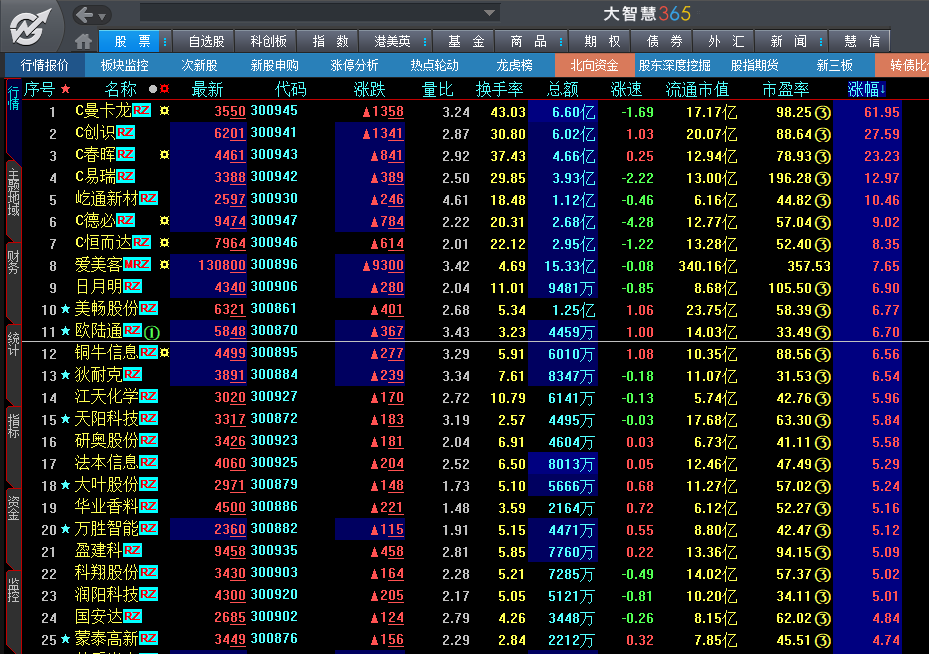Click the white dot icon in header
Viewport: 929px width, 654px height.
(x=153, y=89)
